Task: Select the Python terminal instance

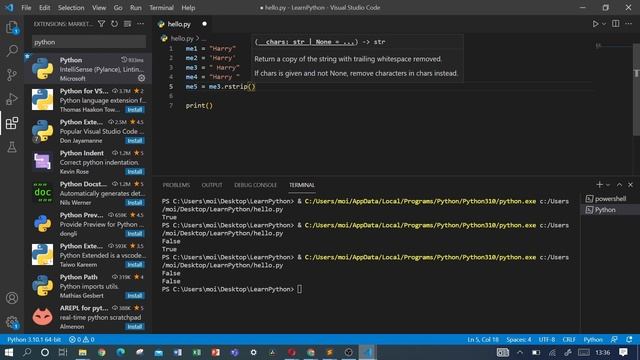Action: click(610, 210)
